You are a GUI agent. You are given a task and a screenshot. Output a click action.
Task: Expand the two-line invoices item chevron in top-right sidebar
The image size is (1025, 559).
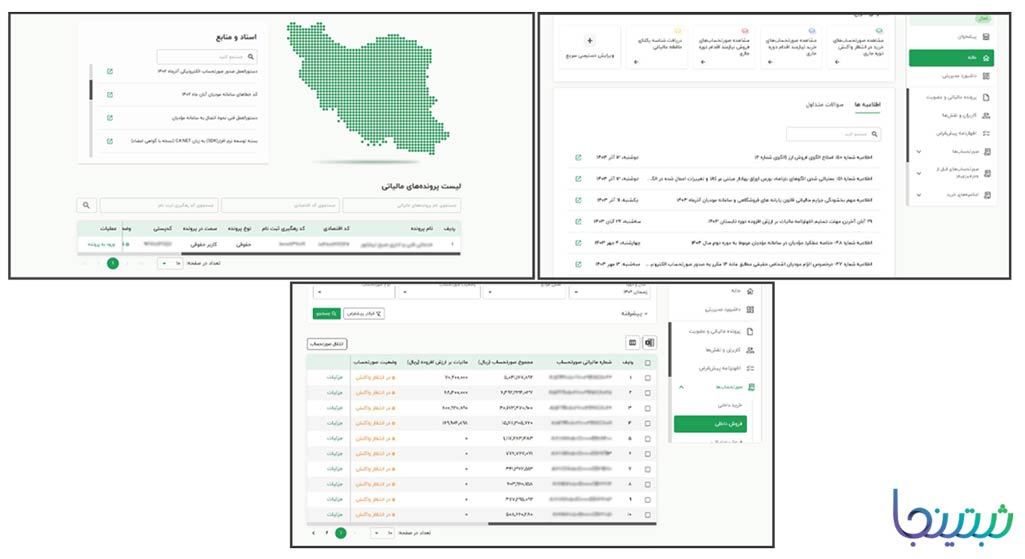pos(918,173)
